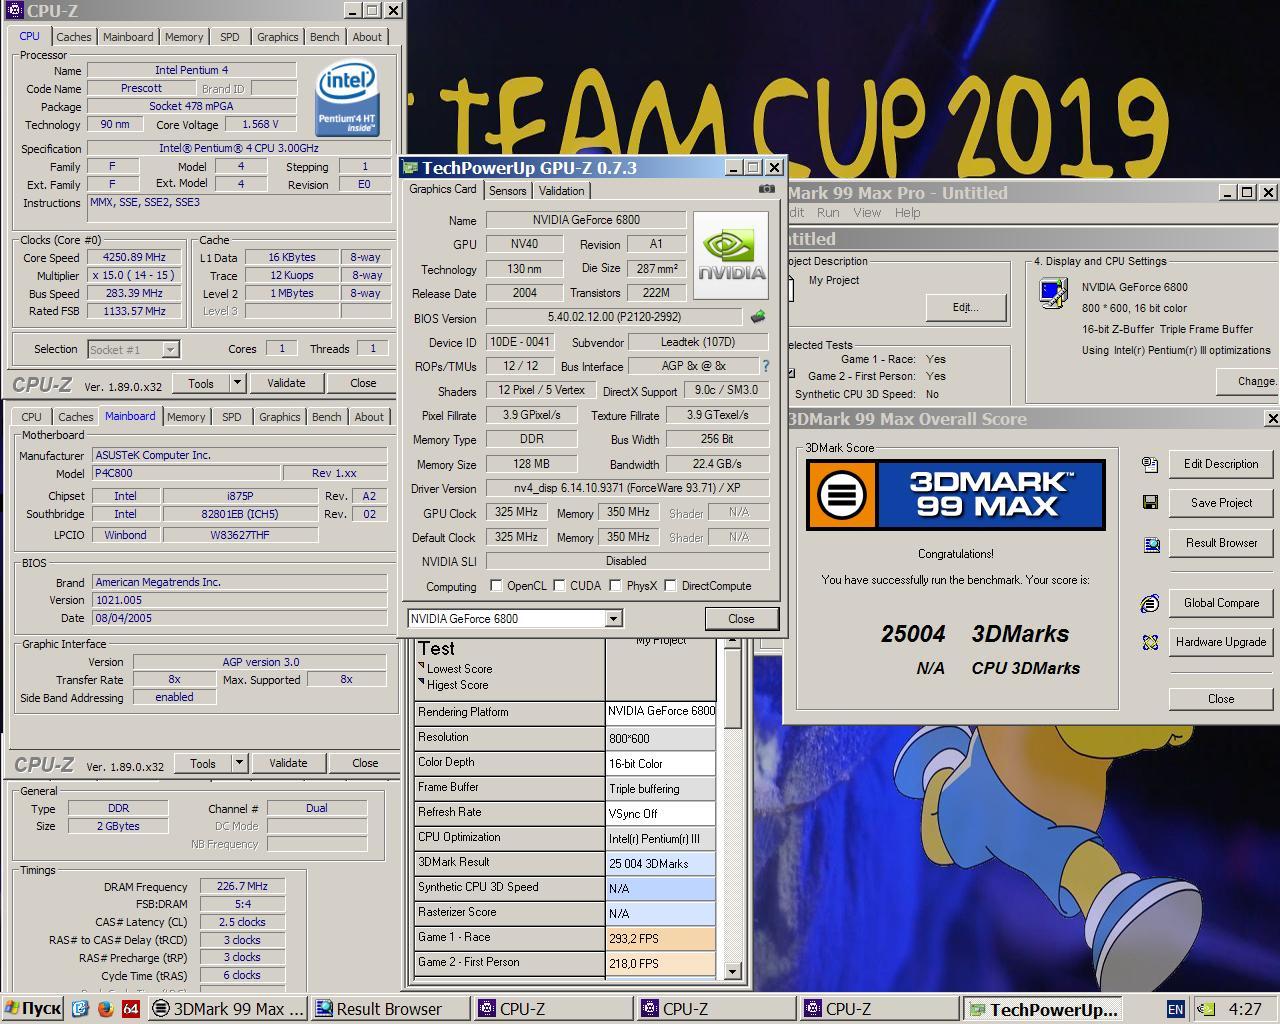Switch to Result Browser taskbar button
Image resolution: width=1280 pixels, height=1024 pixels.
(x=389, y=1009)
